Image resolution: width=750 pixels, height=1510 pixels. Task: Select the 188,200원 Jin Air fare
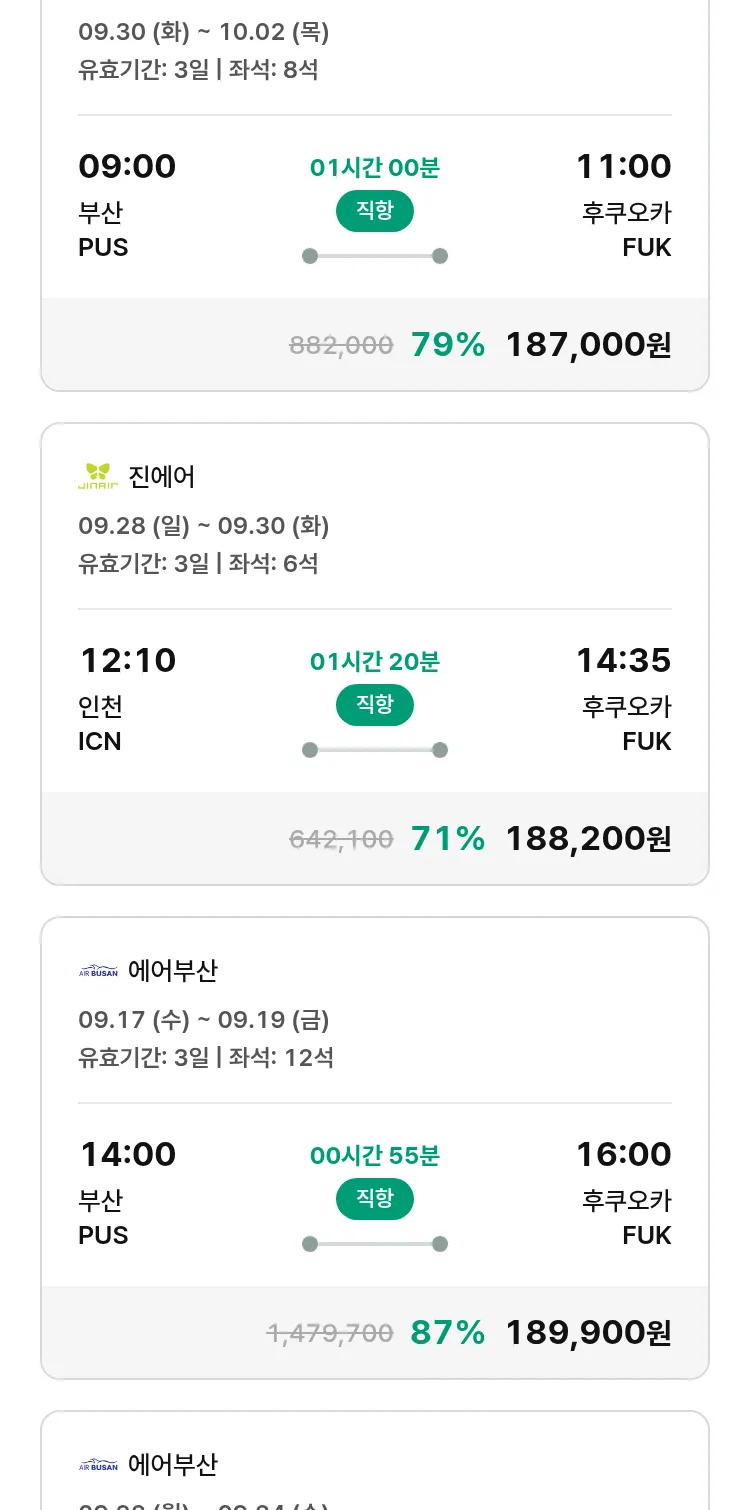588,839
